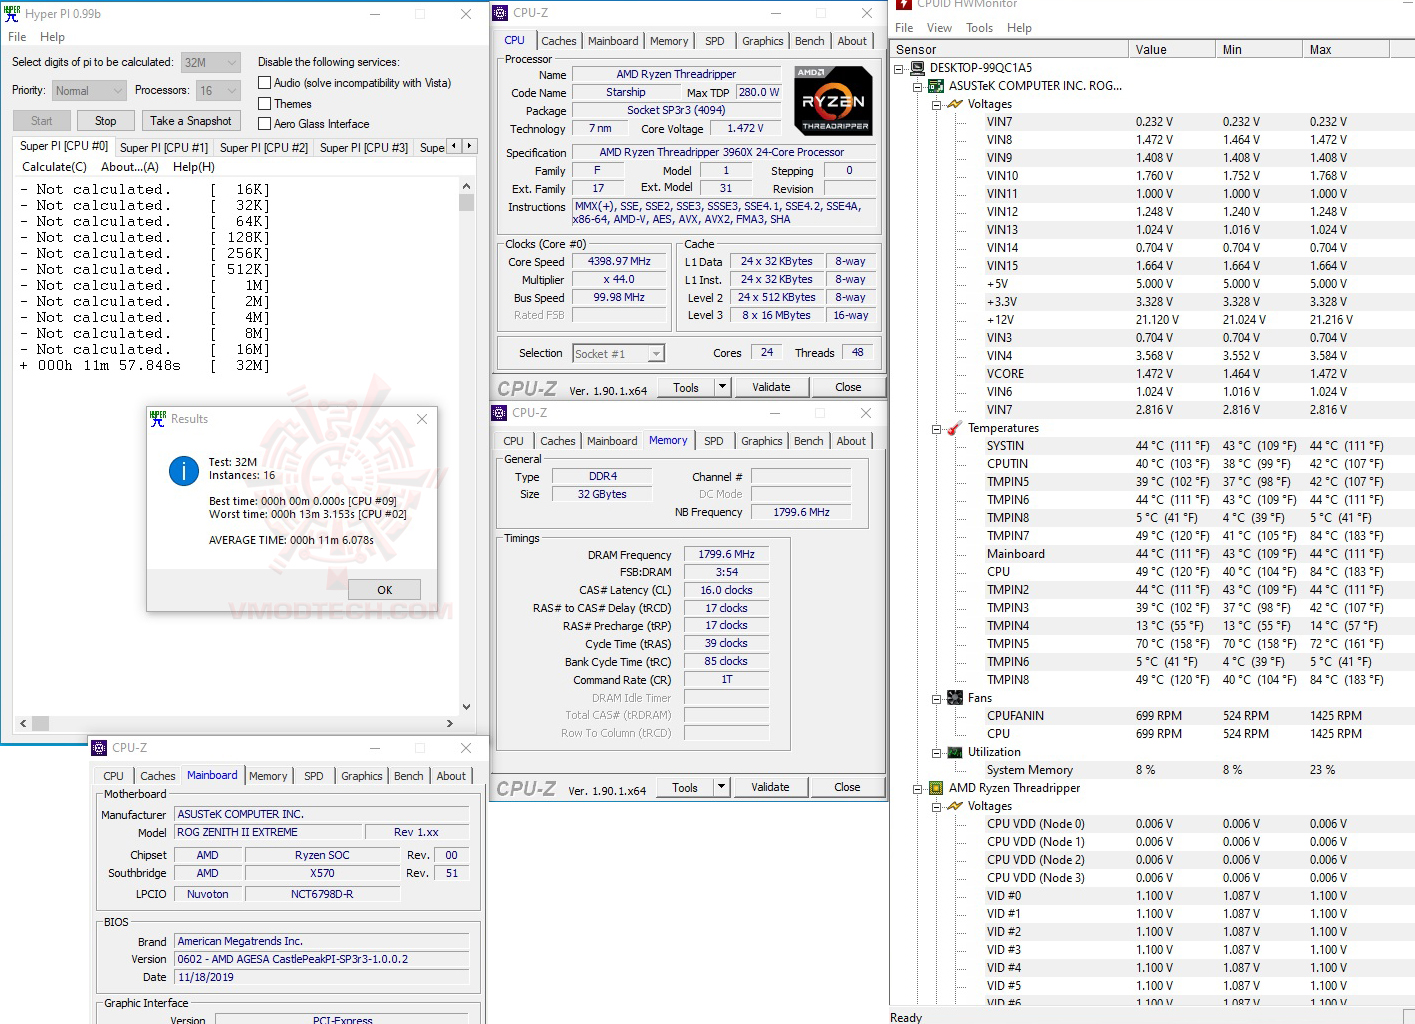Click the CPU-Z titlebar icon
The width and height of the screenshot is (1415, 1024).
(x=499, y=12)
